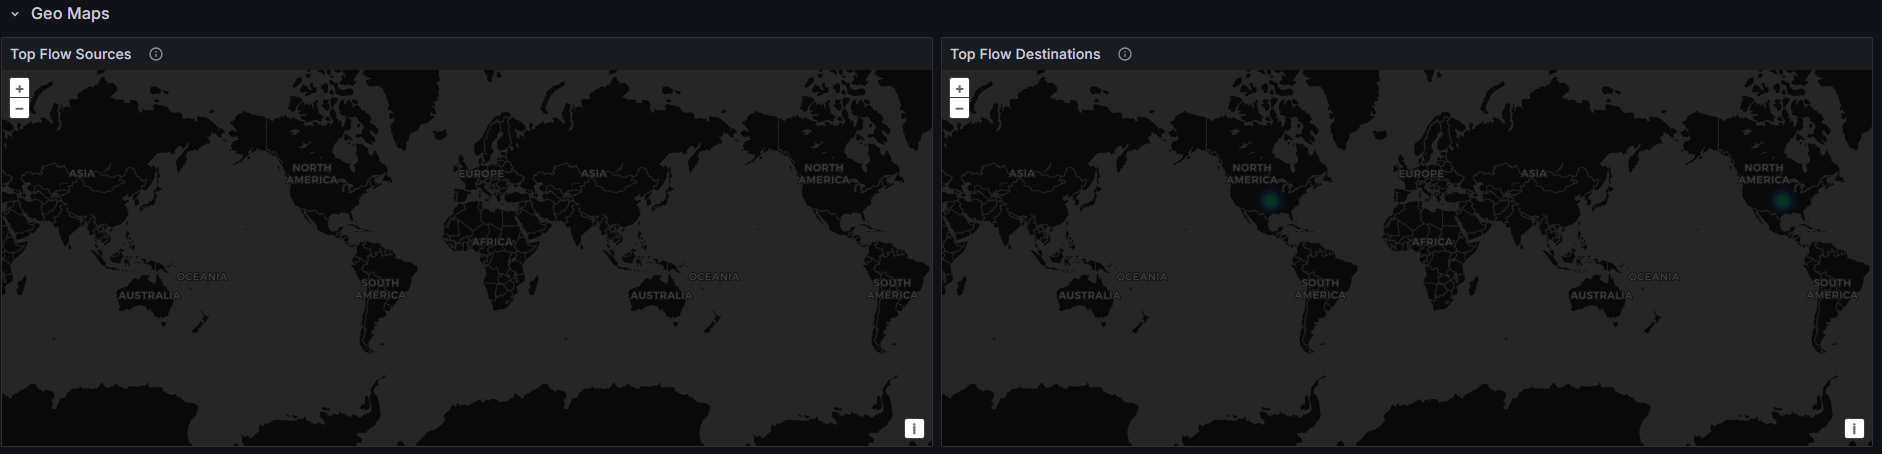Open the Top Flow Sources panel title menu
The width and height of the screenshot is (1882, 454).
click(71, 54)
